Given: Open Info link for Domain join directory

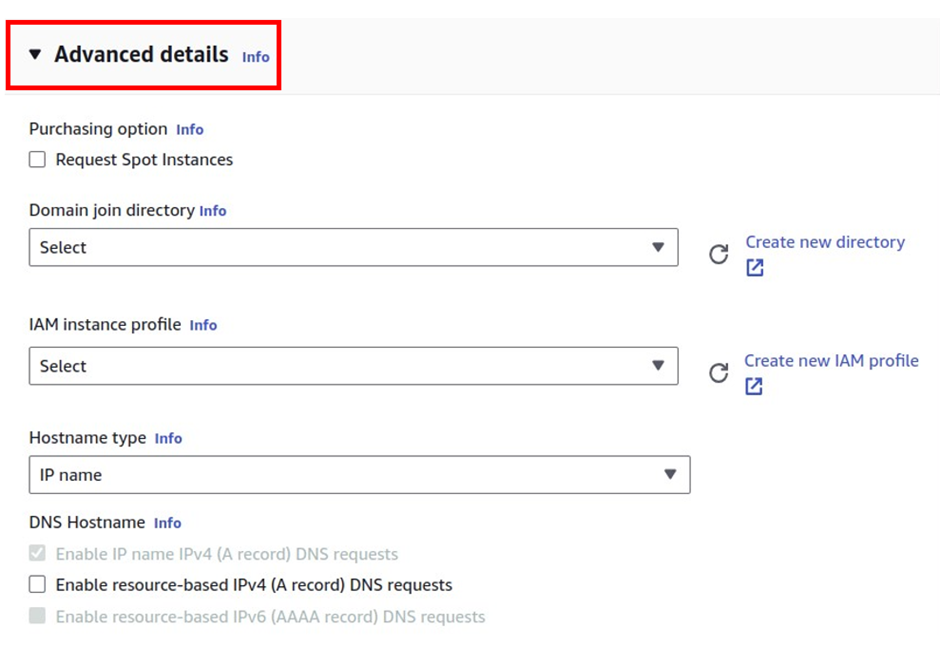Looking at the screenshot, I should (x=213, y=211).
